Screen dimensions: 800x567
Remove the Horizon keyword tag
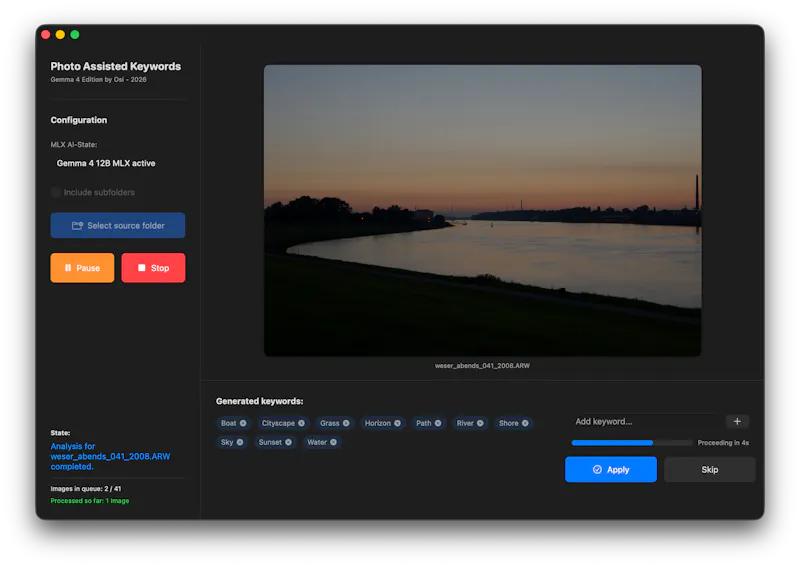[x=397, y=423]
